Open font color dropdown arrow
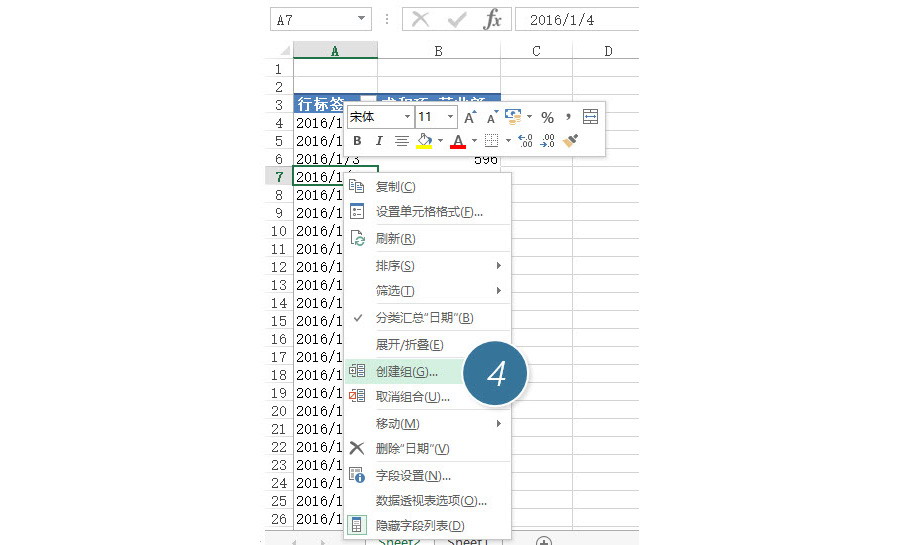 [474, 141]
